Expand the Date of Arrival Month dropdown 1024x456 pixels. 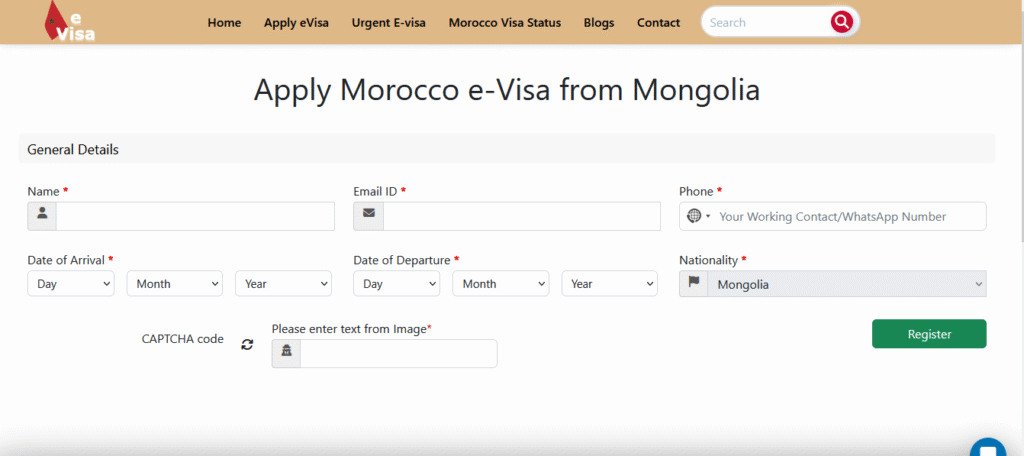(x=174, y=284)
